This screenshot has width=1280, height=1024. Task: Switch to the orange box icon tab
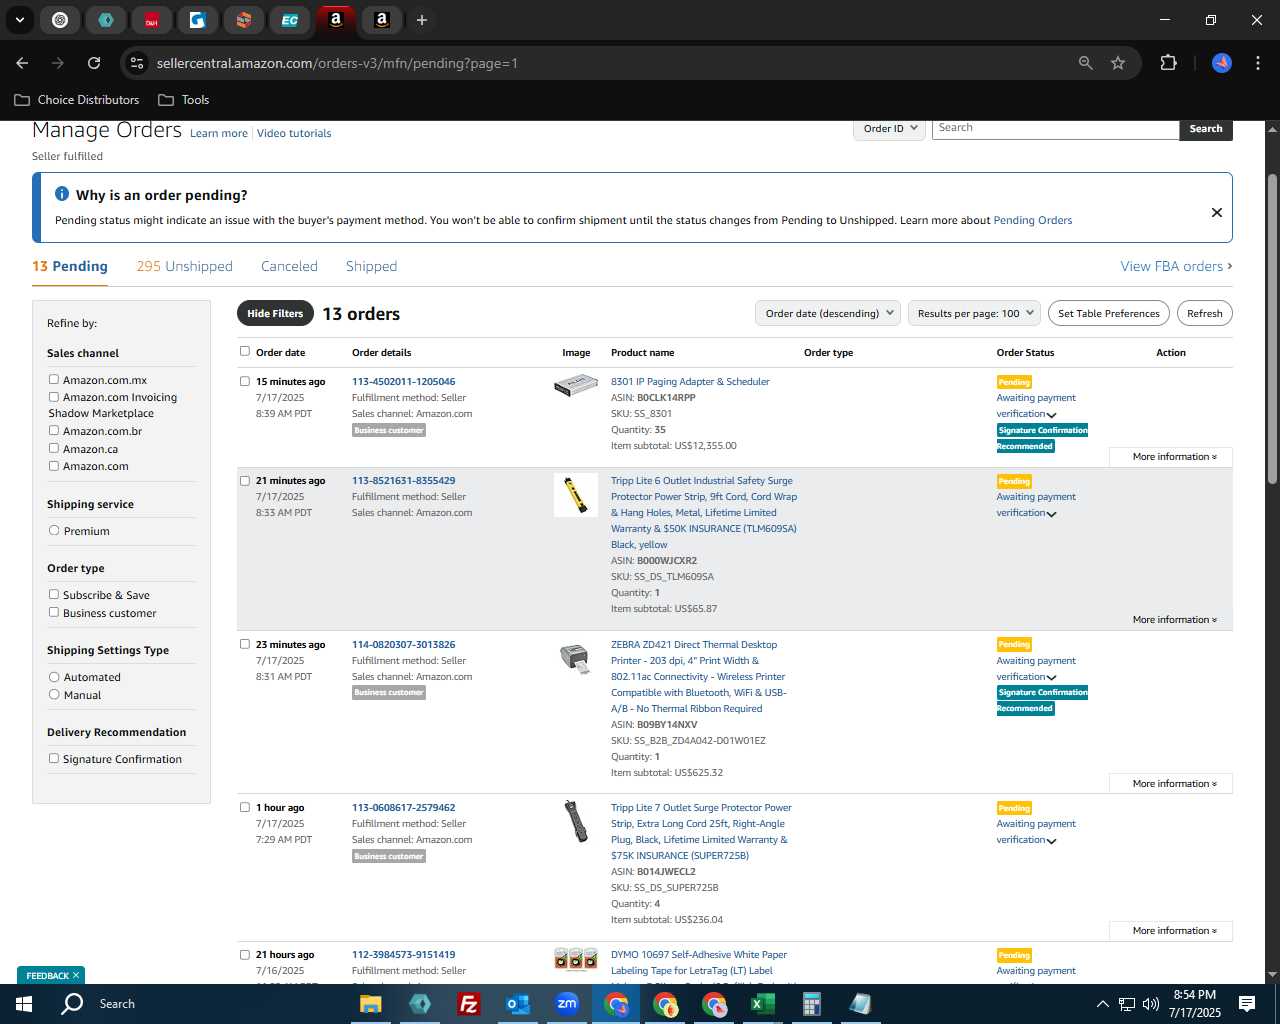tap(244, 20)
